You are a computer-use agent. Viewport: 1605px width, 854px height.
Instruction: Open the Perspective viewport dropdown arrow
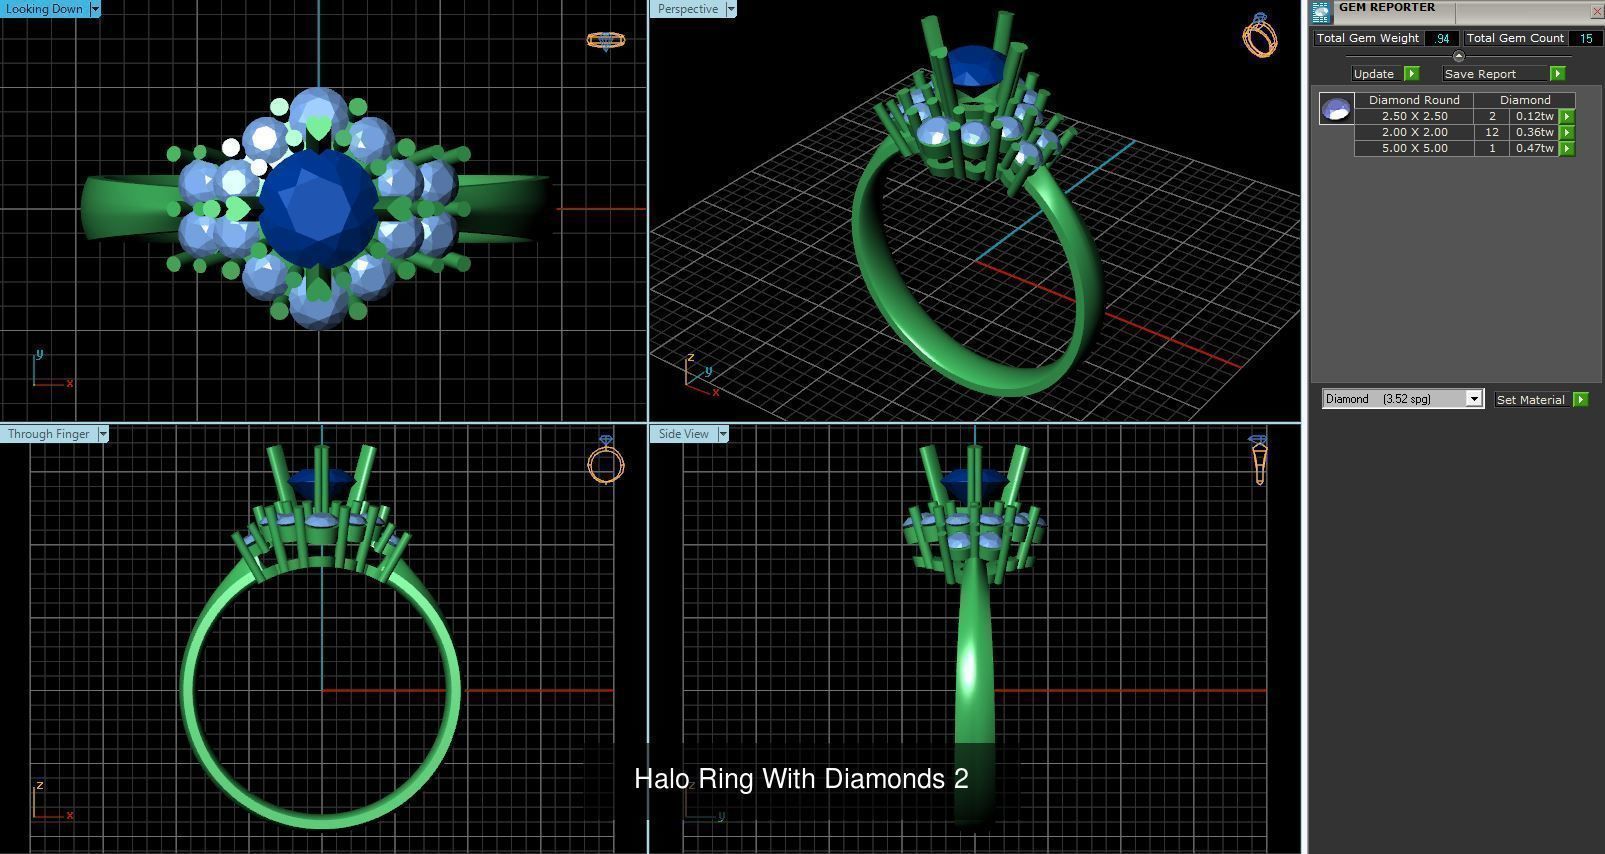click(x=731, y=9)
